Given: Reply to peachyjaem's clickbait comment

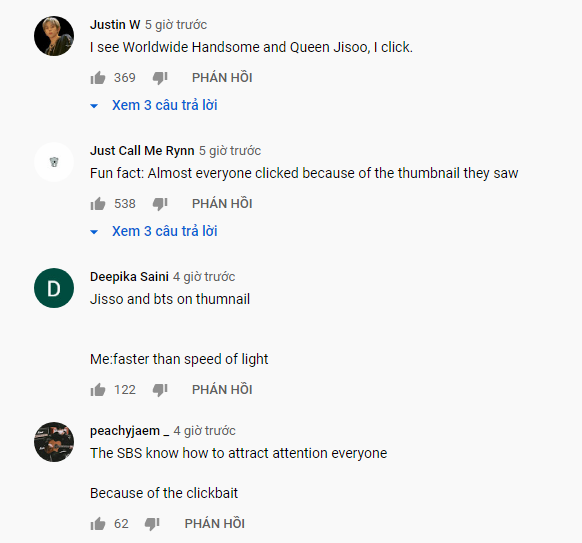Looking at the screenshot, I should coord(215,523).
